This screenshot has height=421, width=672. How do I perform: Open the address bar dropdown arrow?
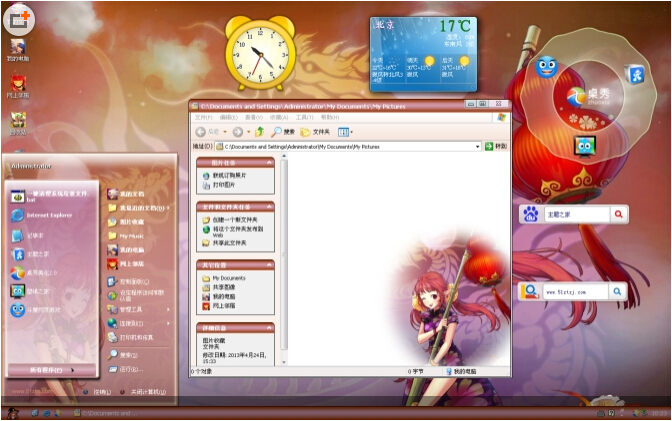(x=477, y=147)
